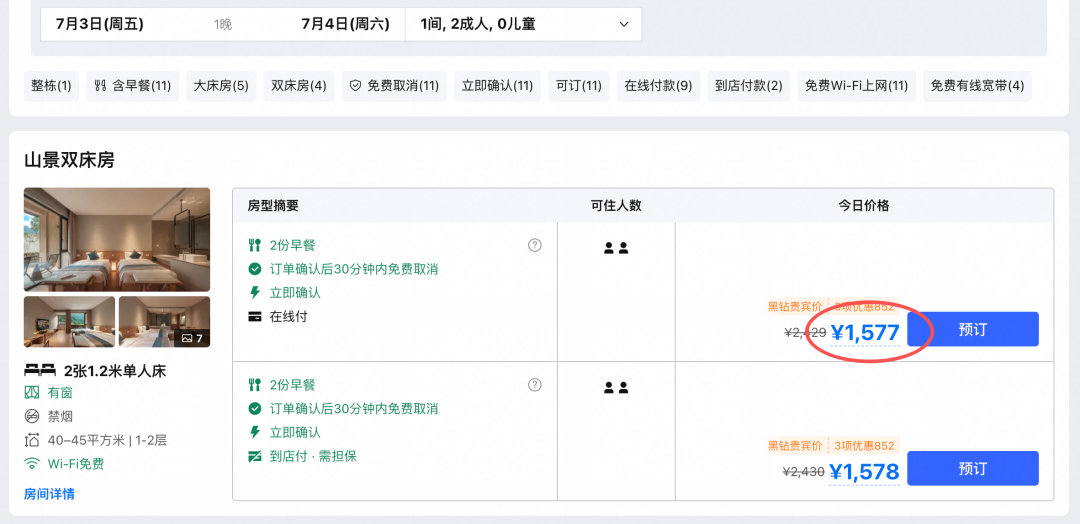Toggle the 免费取消(11) filter
This screenshot has height=524, width=1080.
click(394, 86)
